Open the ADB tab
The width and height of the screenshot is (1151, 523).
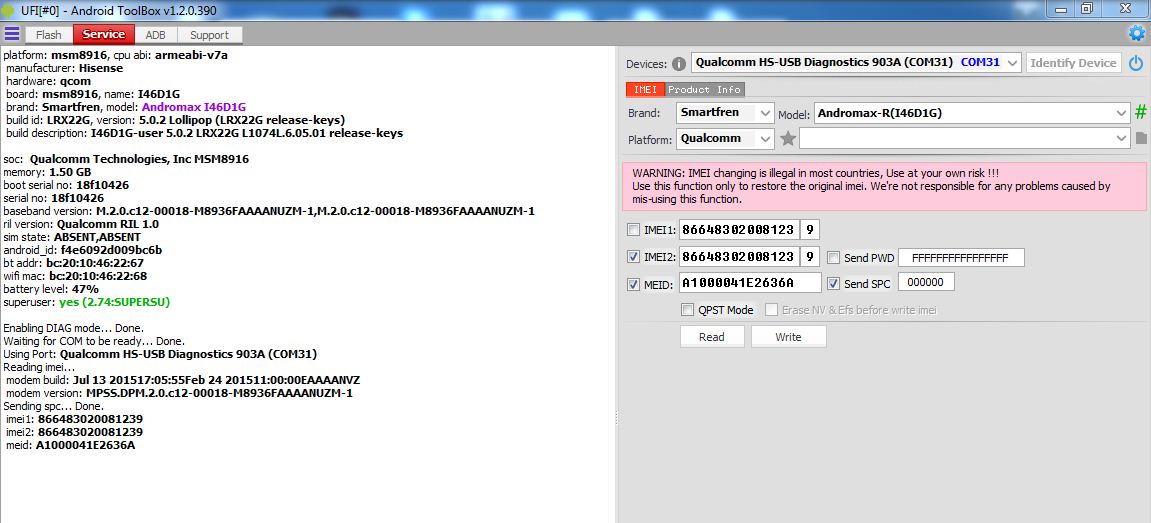point(156,35)
